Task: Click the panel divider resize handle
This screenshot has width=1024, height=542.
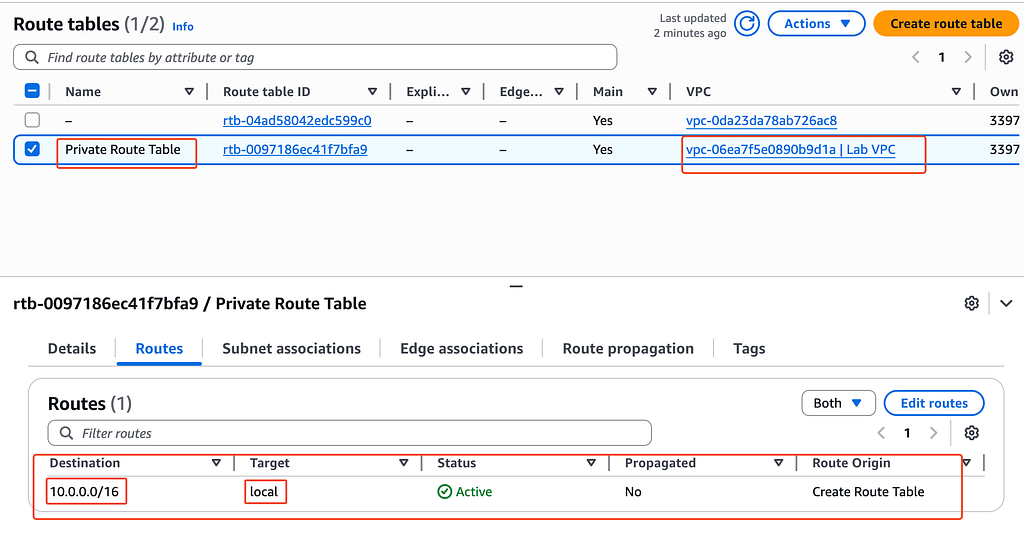Action: click(x=516, y=286)
